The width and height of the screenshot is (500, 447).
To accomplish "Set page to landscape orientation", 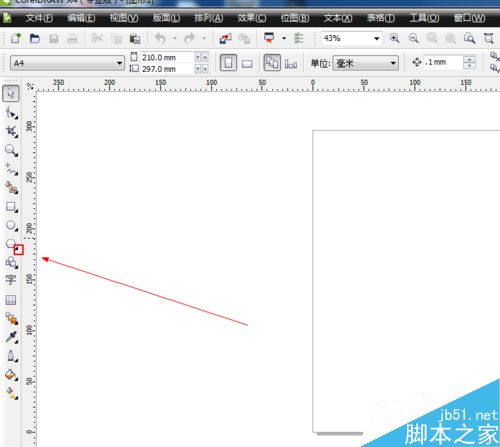I will coord(247,63).
